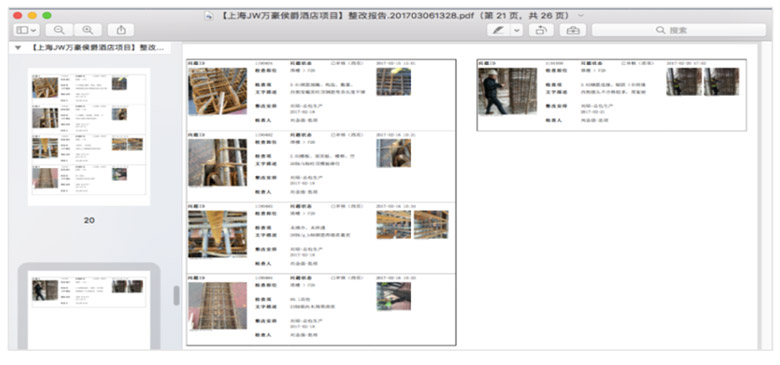
Task: Click in the search field
Action: [679, 30]
